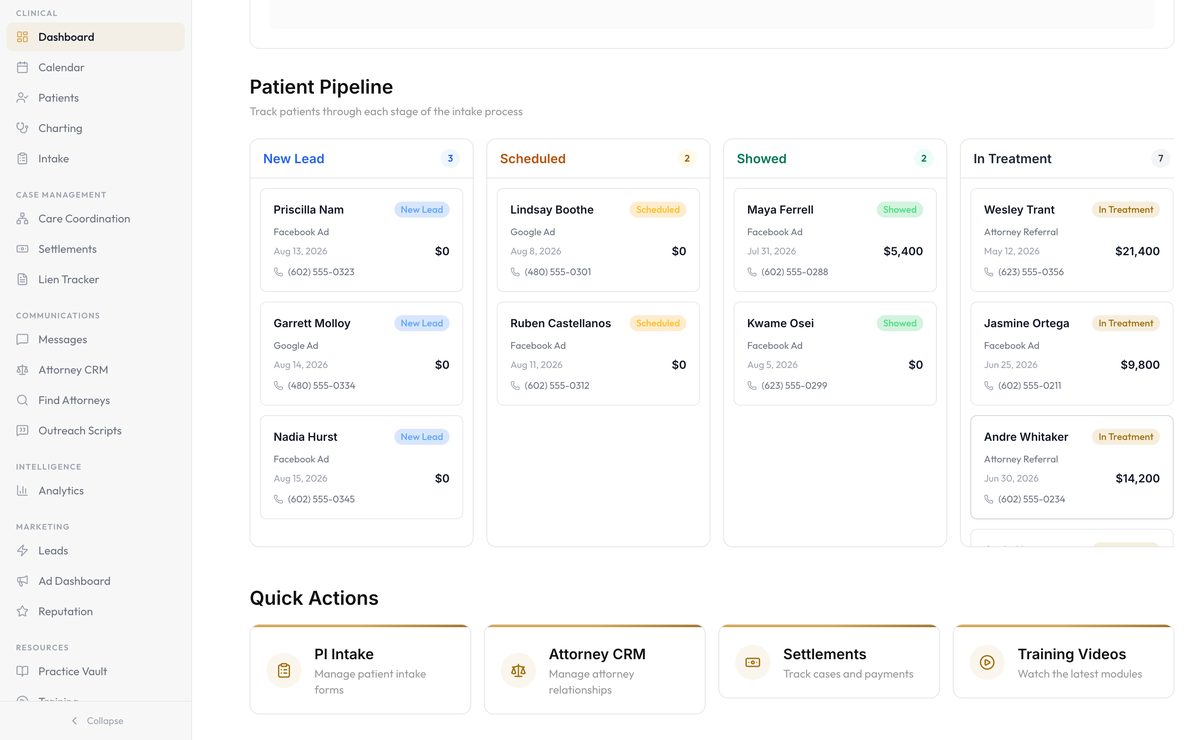
Task: Click phone icon on Wesley Trant card
Action: pos(989,272)
